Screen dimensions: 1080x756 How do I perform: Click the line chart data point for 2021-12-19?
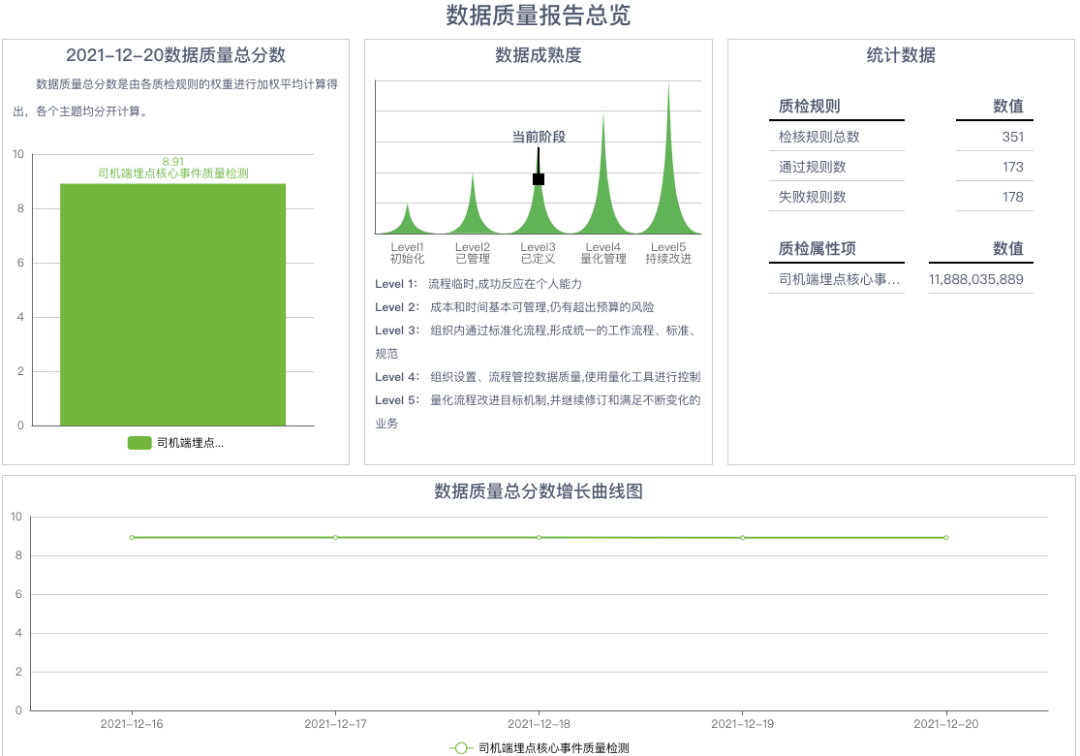click(x=742, y=537)
